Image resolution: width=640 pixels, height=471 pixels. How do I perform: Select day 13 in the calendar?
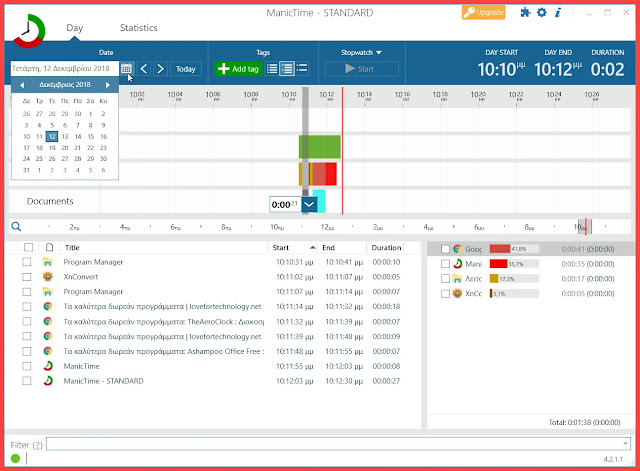tap(65, 136)
